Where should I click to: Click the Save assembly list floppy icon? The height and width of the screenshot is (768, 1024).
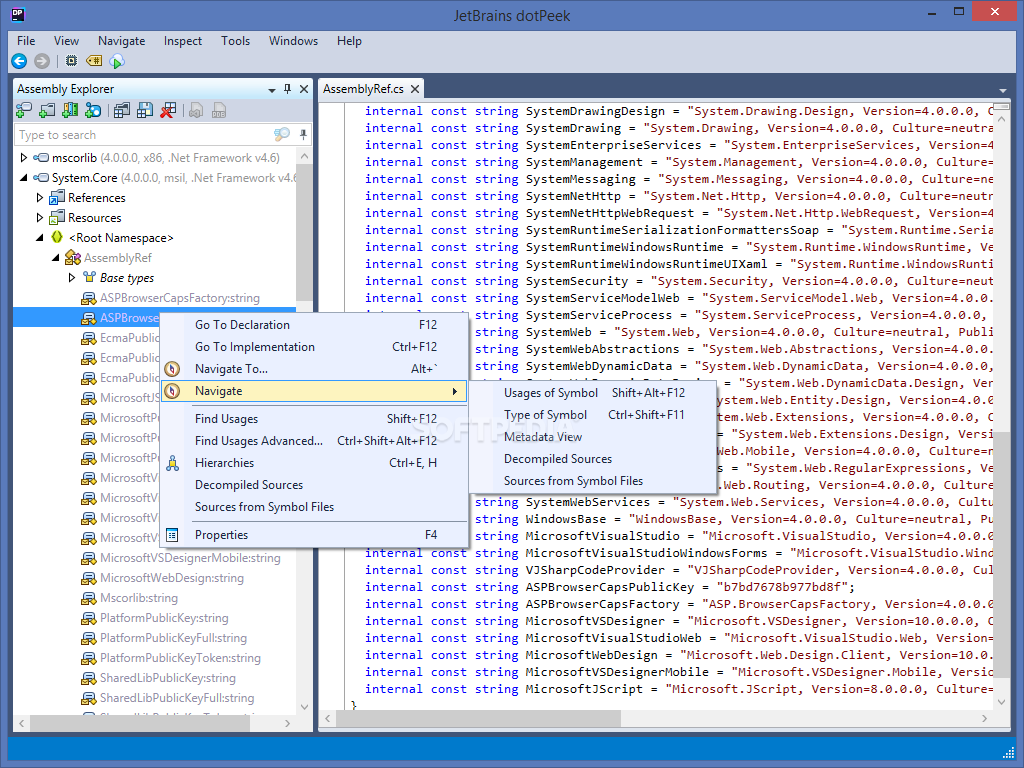click(x=144, y=111)
